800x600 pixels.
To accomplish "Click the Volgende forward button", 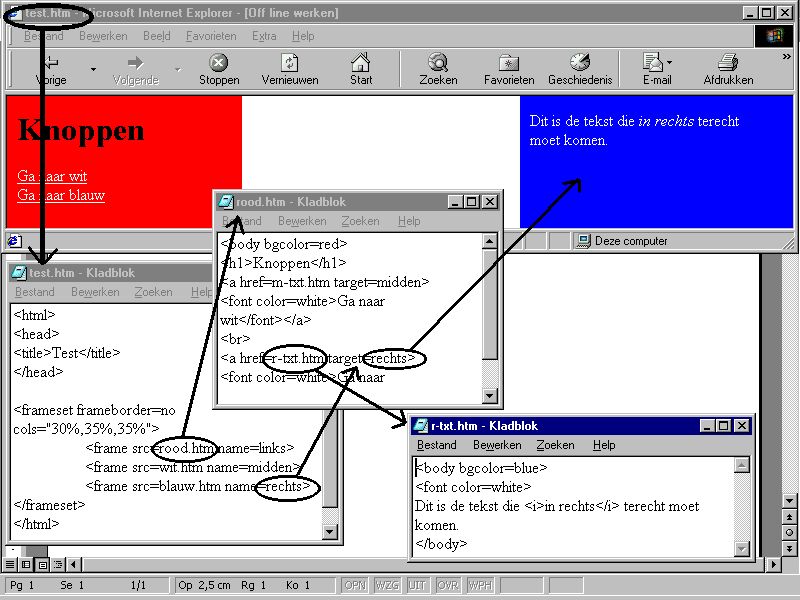I will click(x=136, y=70).
